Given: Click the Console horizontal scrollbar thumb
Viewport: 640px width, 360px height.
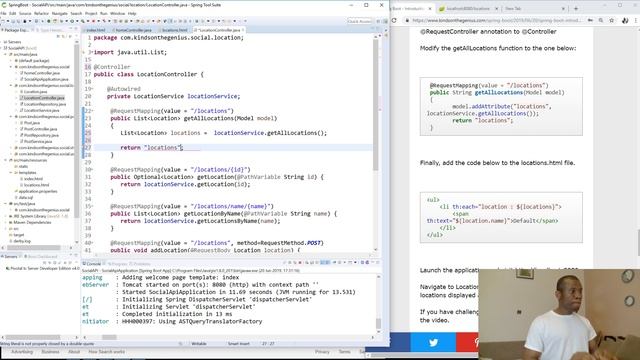Looking at the screenshot, I should click(x=109, y=338).
